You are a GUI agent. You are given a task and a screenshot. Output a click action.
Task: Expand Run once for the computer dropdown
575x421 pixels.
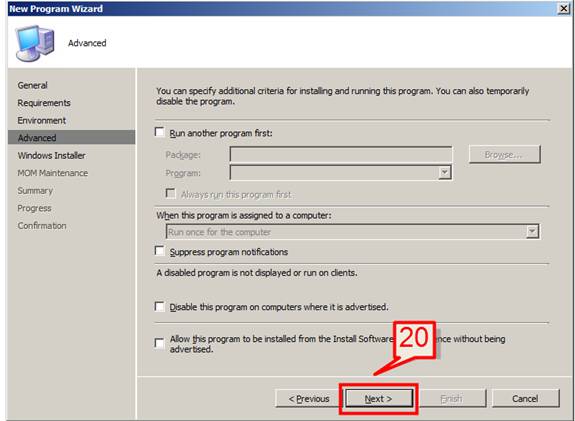coord(532,232)
